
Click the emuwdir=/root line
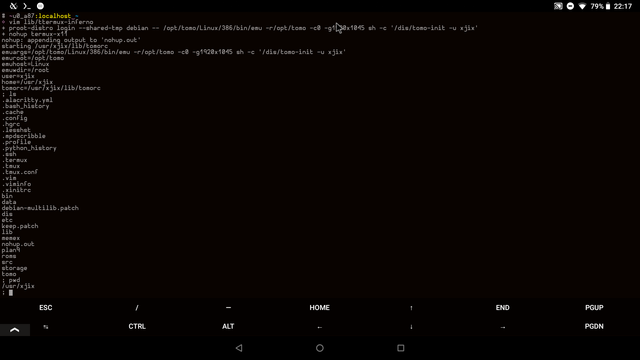[x=25, y=70]
